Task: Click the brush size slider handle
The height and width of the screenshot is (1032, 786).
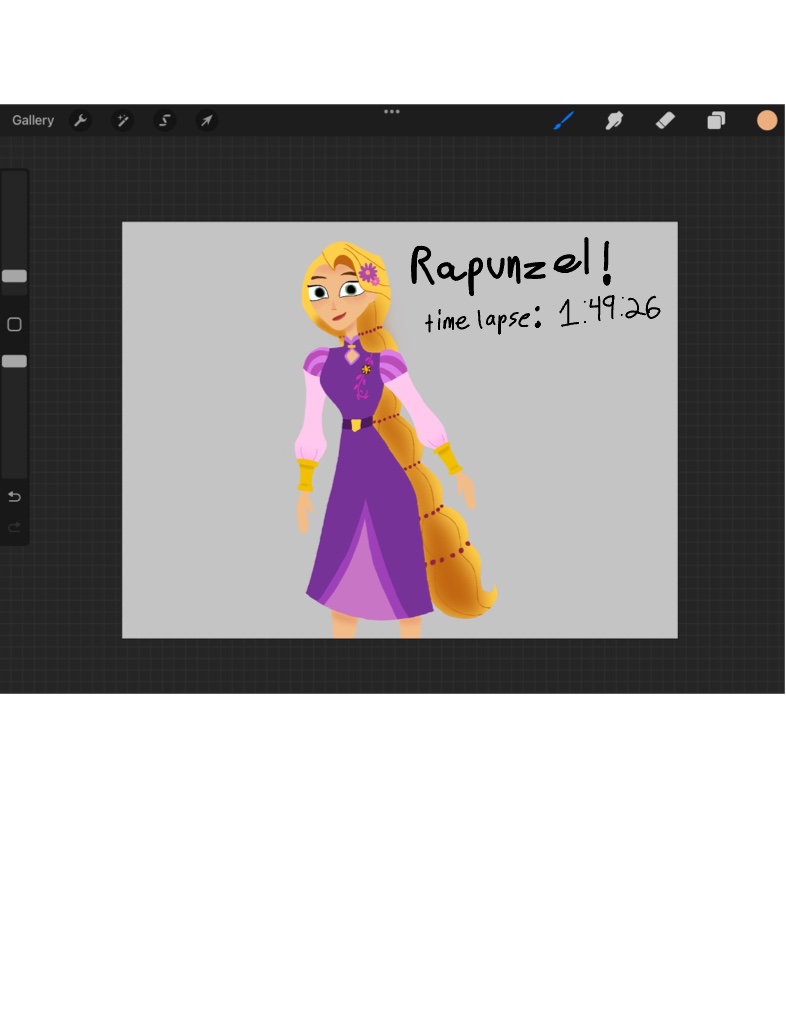Action: pos(14,276)
